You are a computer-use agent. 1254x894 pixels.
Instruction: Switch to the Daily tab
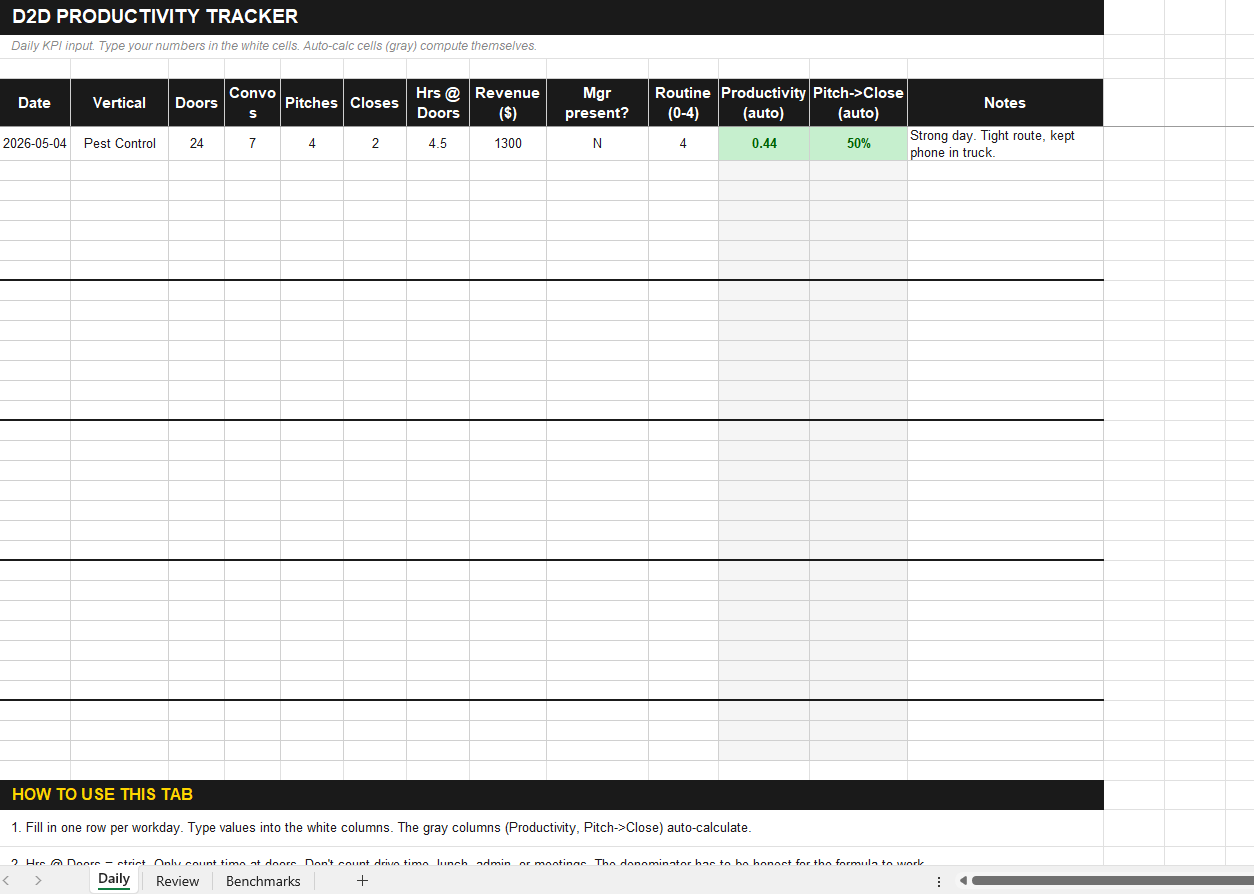(x=114, y=879)
